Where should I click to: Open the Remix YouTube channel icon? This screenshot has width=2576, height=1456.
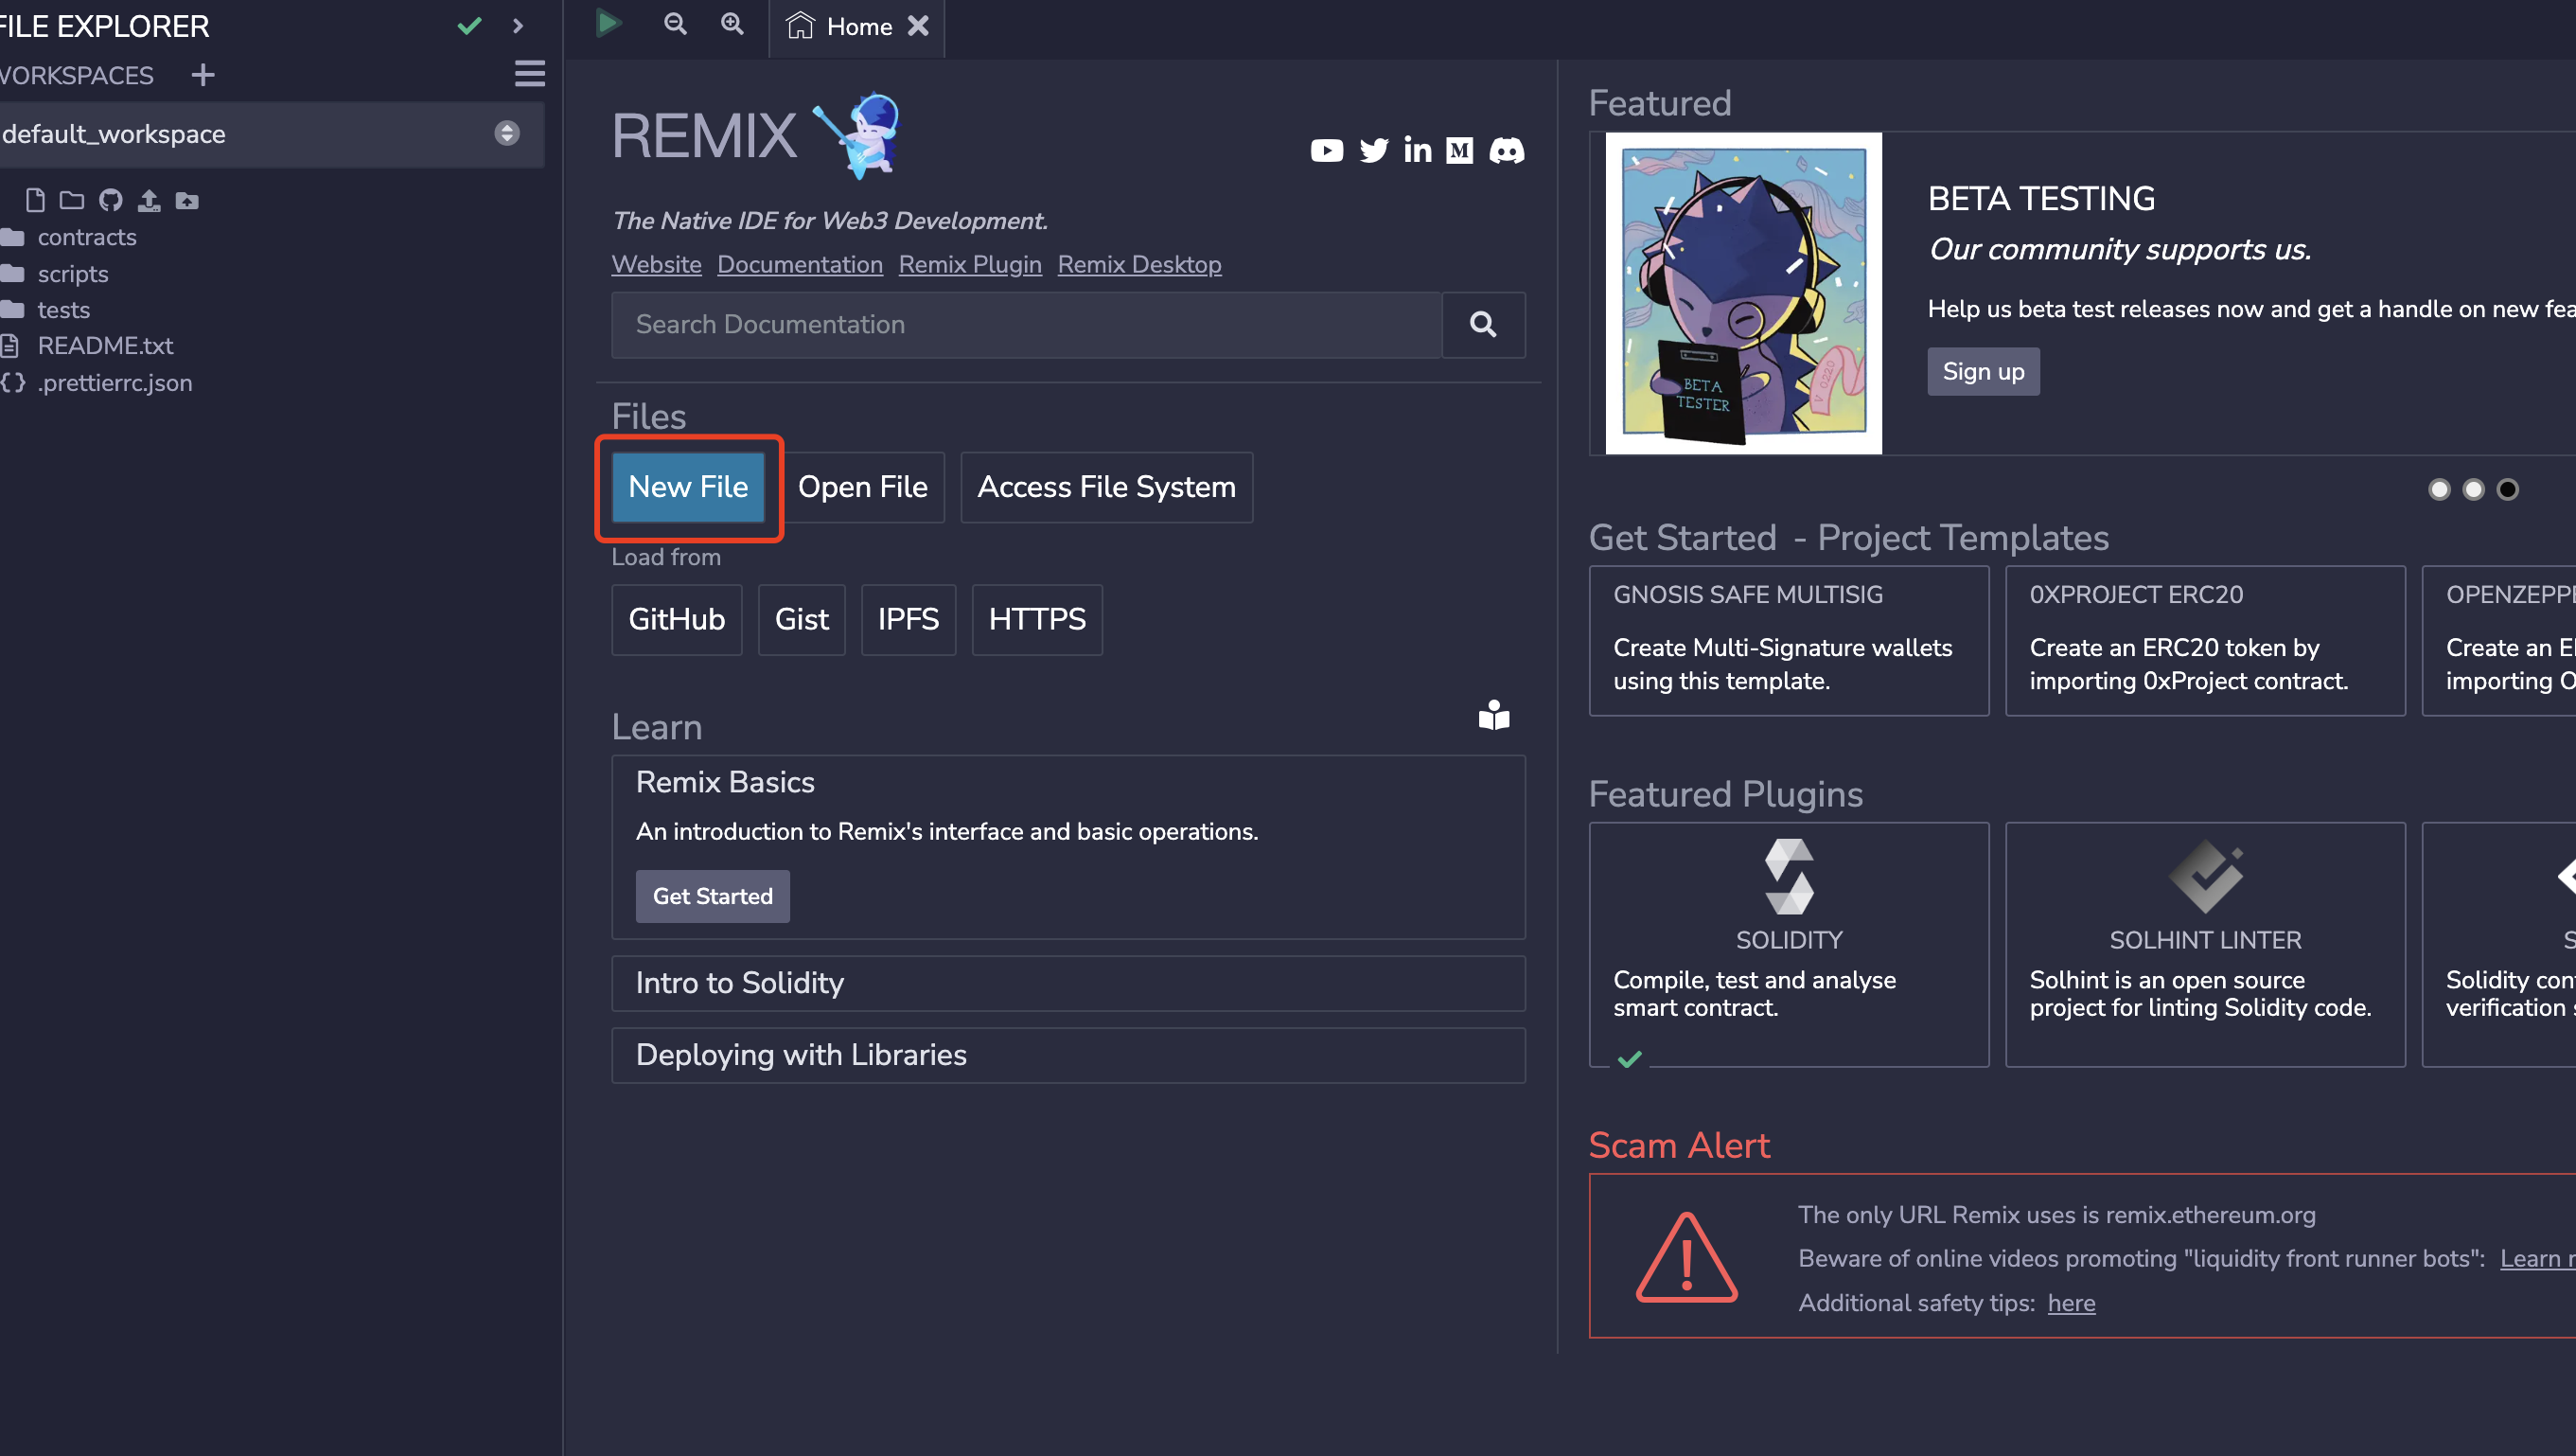pos(1326,150)
